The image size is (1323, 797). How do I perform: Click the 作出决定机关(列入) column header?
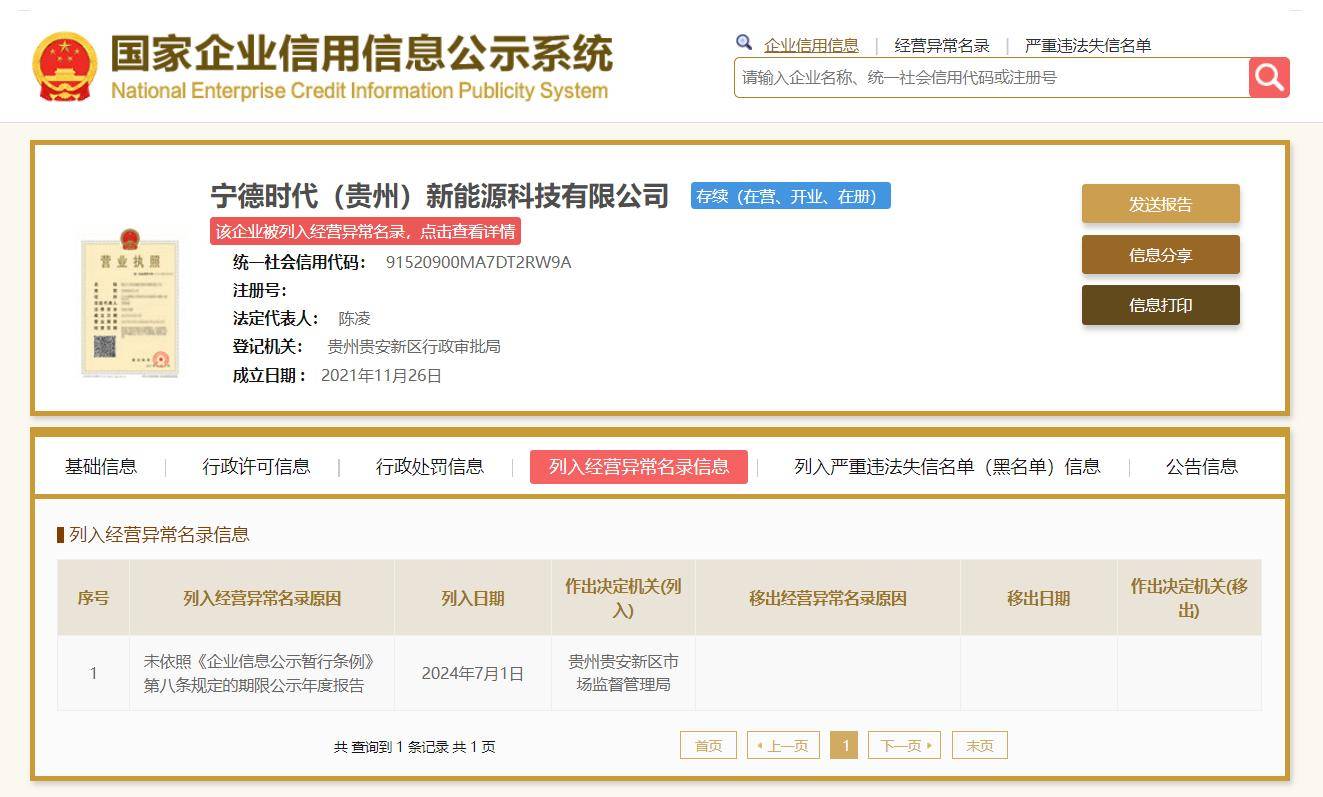point(623,598)
